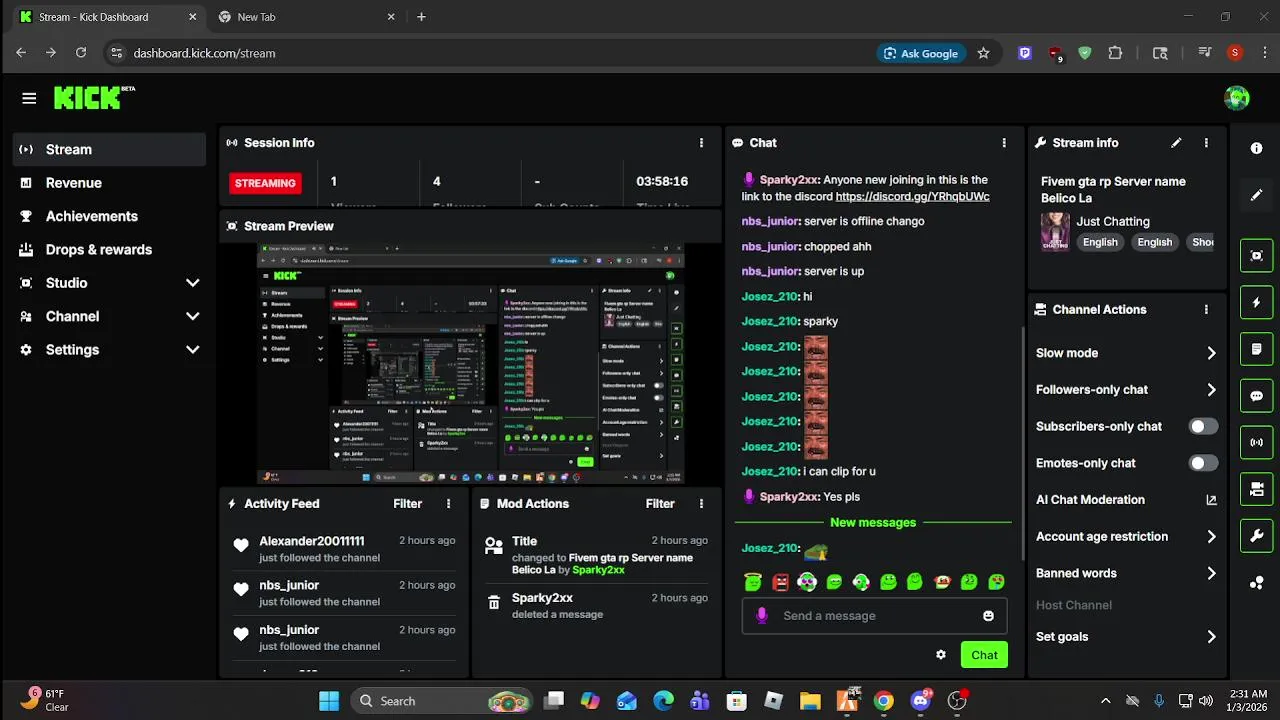1280x720 pixels.
Task: Click the Send a message input
Action: [874, 616]
